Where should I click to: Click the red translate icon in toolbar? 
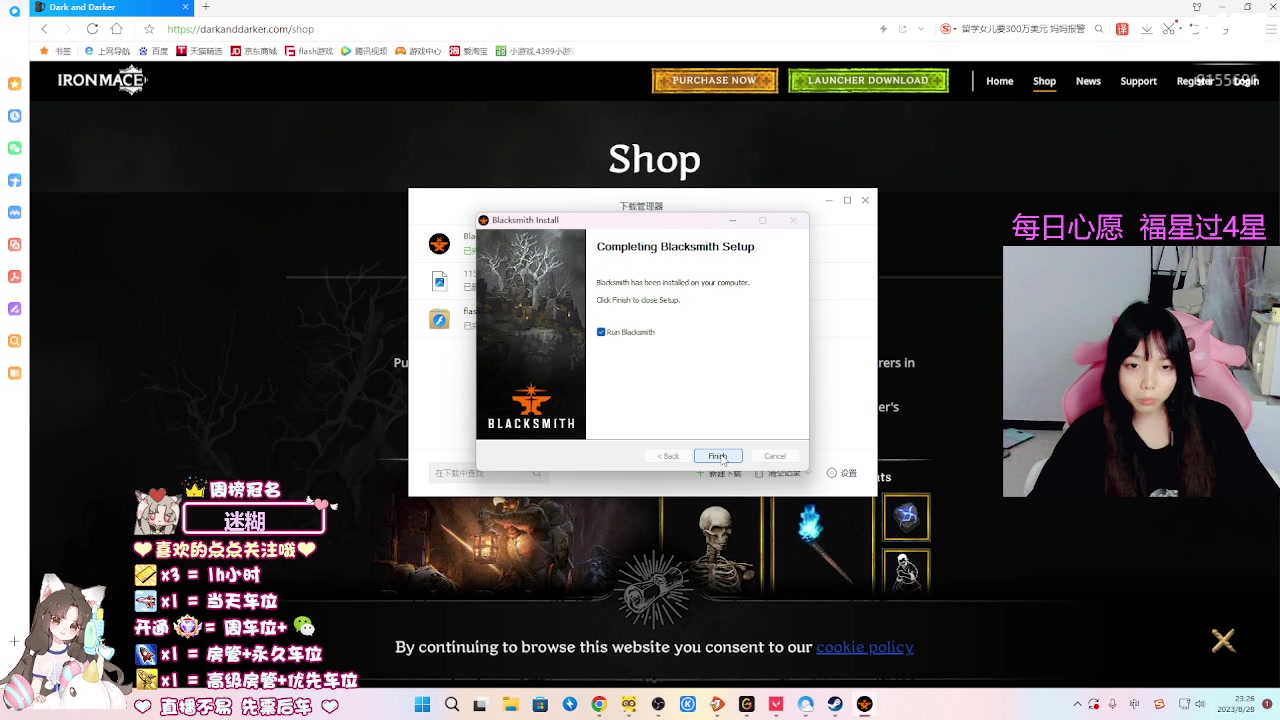1122,29
